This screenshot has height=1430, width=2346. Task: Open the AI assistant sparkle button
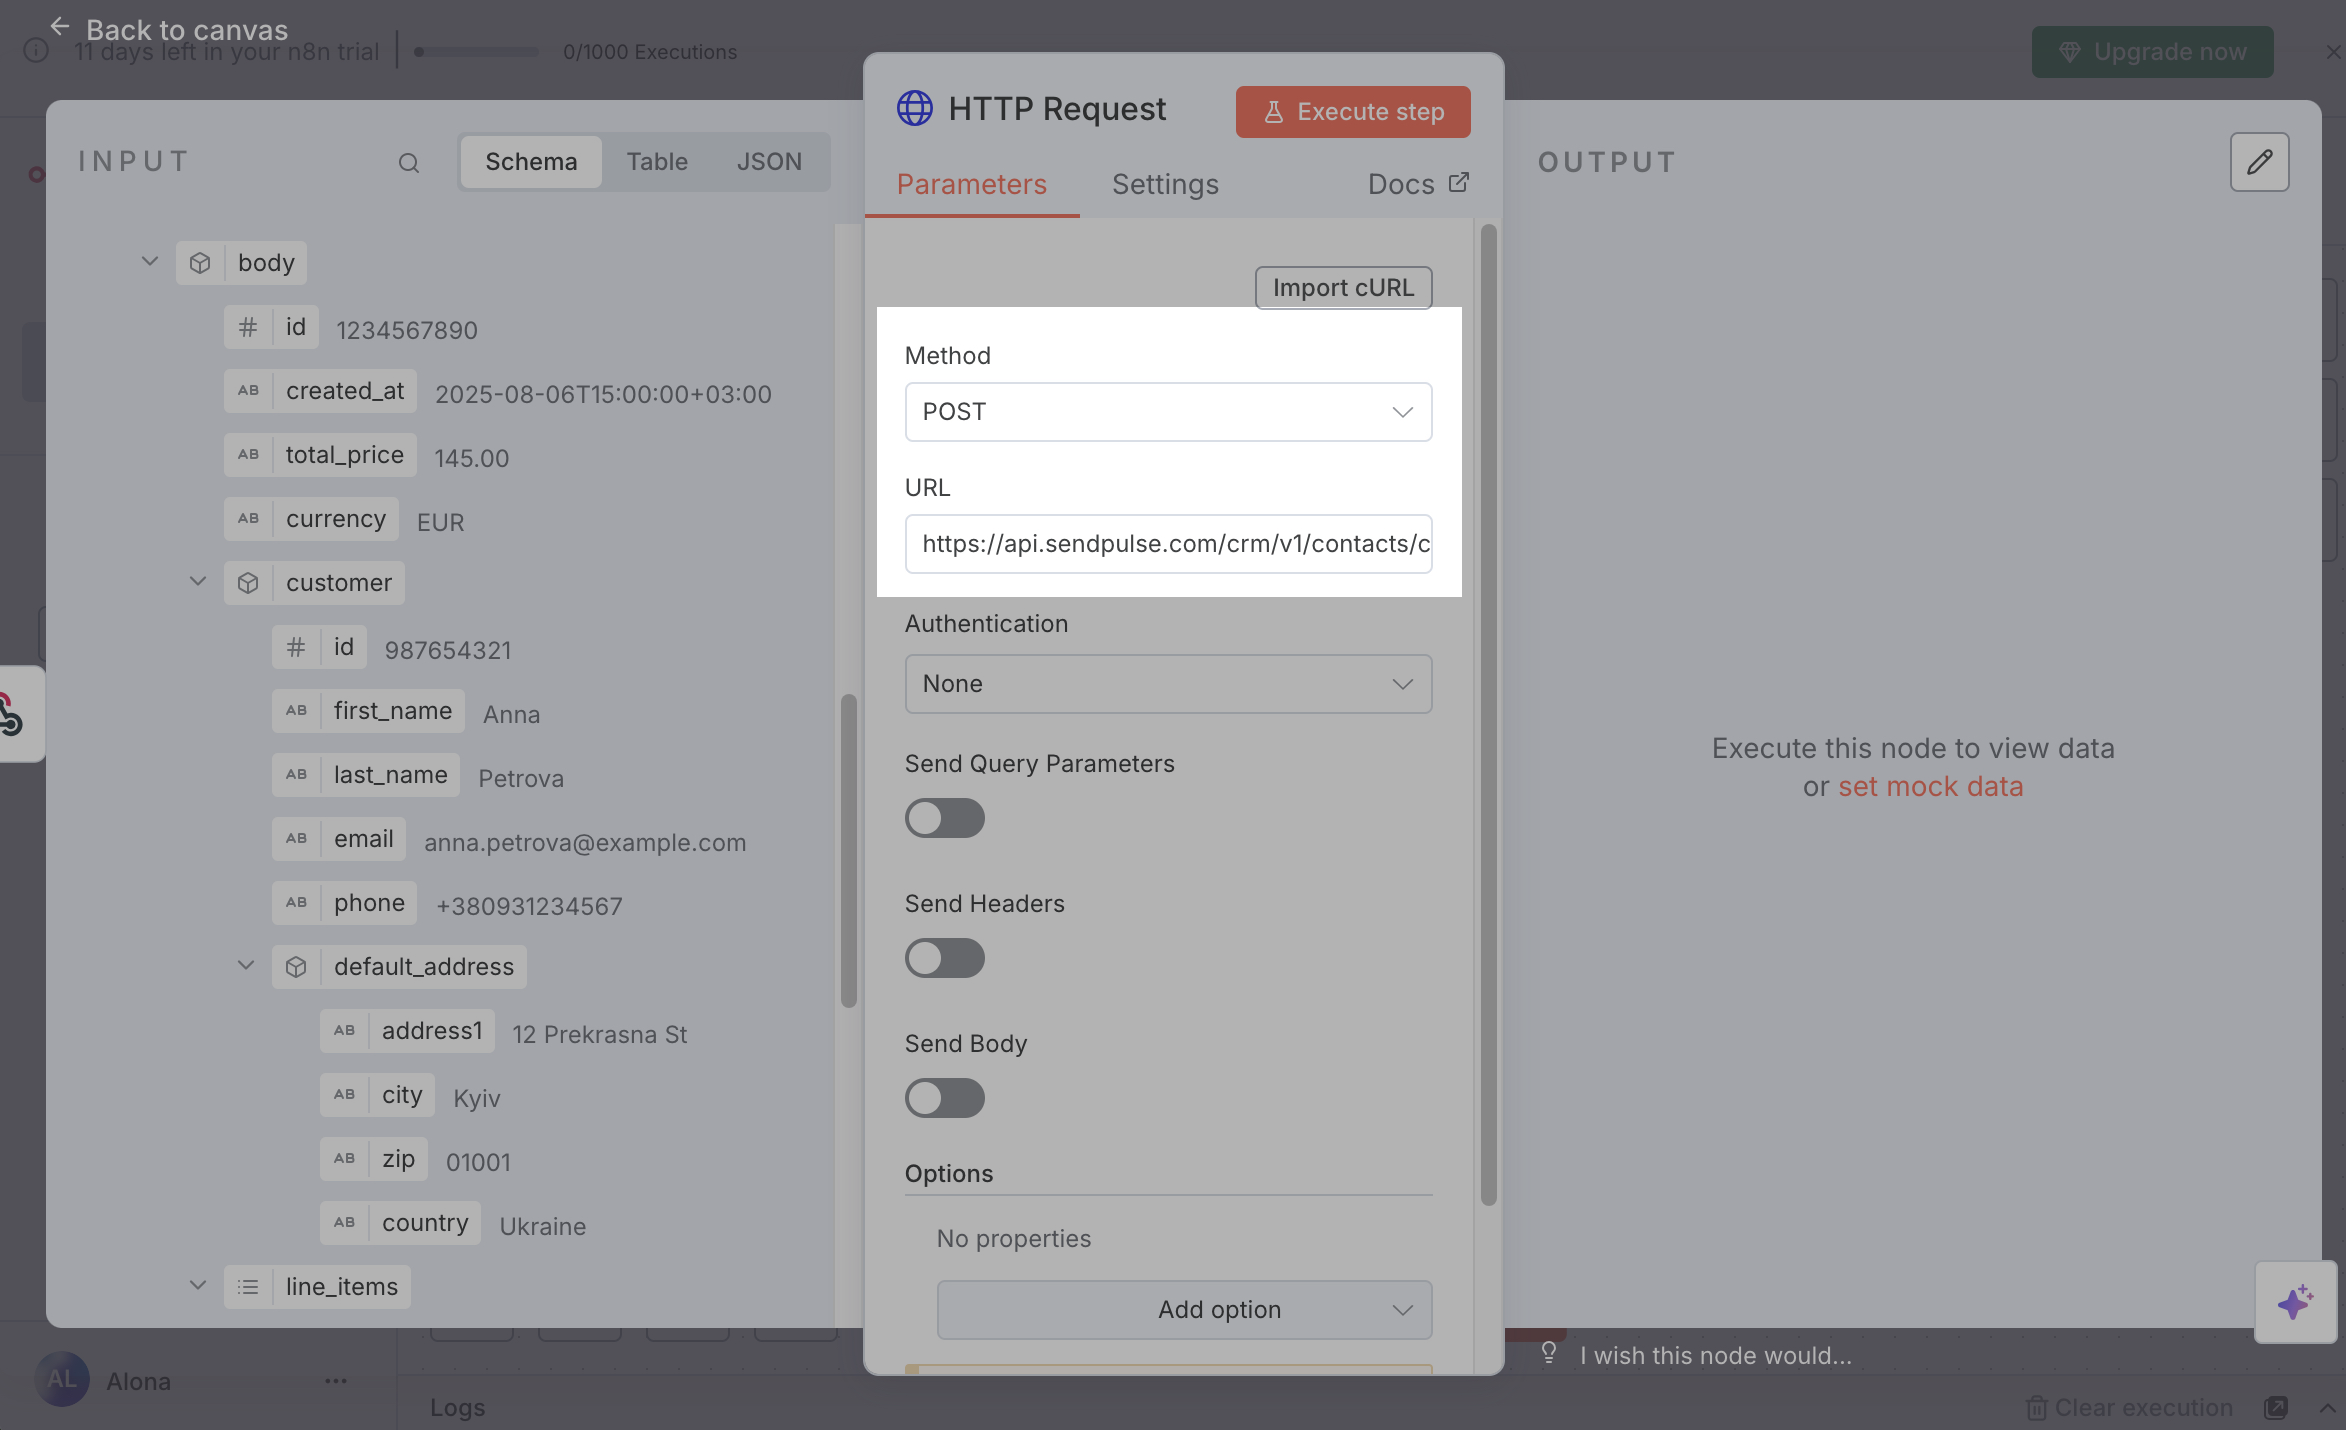[x=2294, y=1302]
